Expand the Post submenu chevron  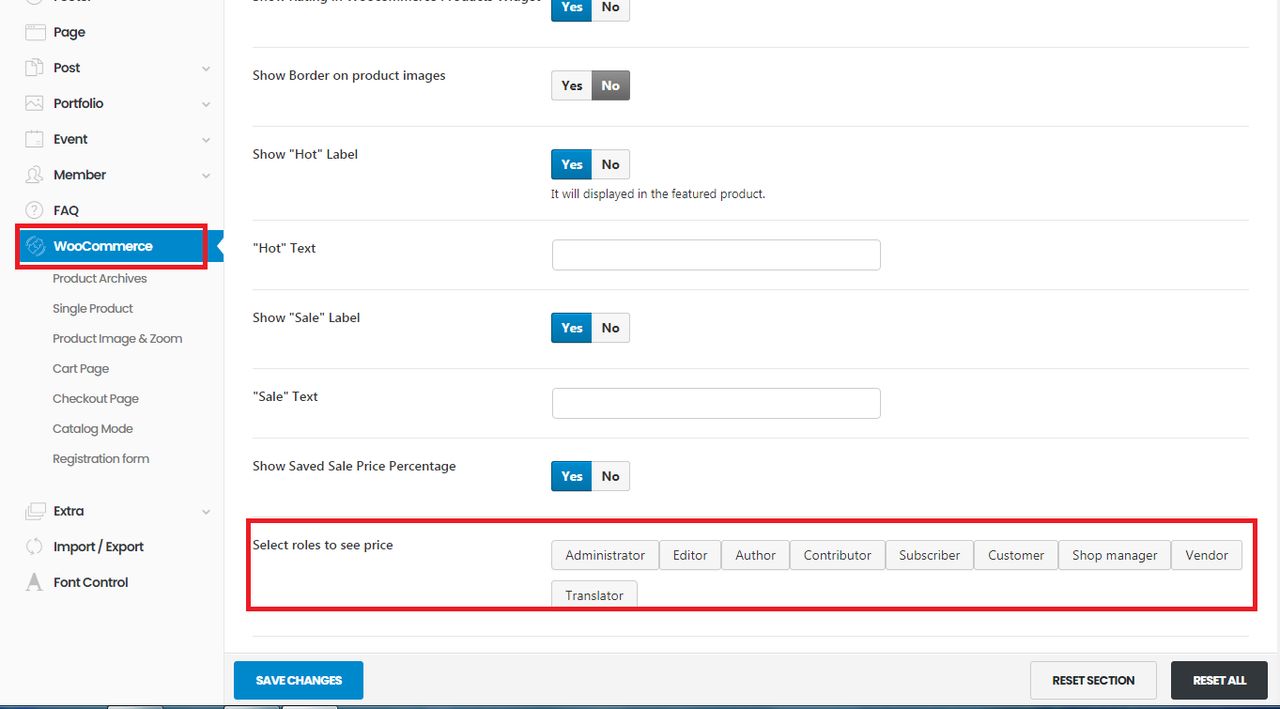pos(206,69)
